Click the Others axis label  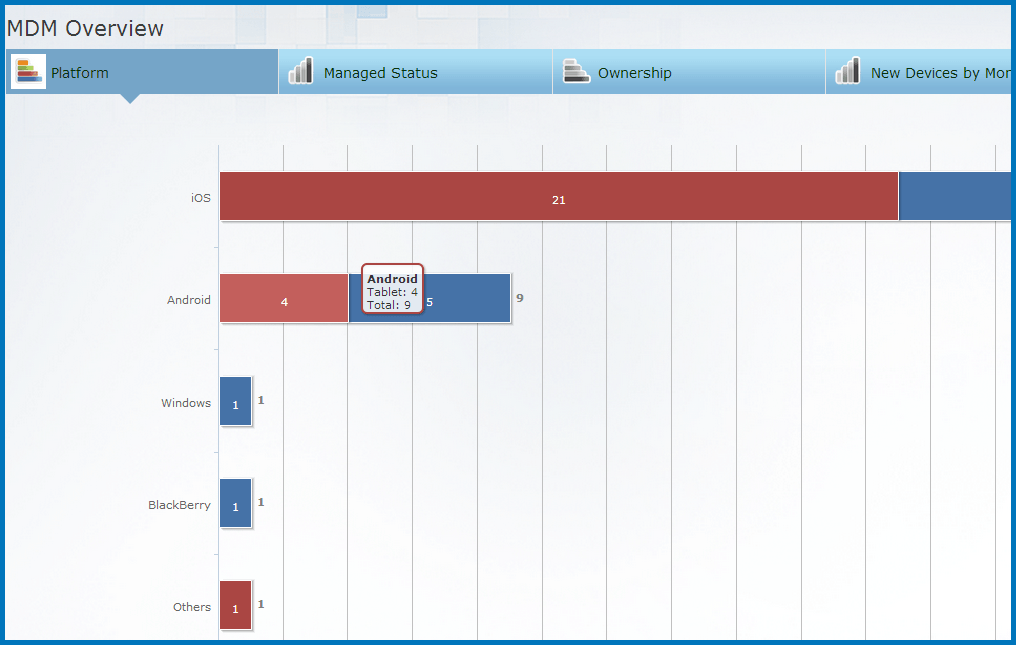click(x=192, y=607)
